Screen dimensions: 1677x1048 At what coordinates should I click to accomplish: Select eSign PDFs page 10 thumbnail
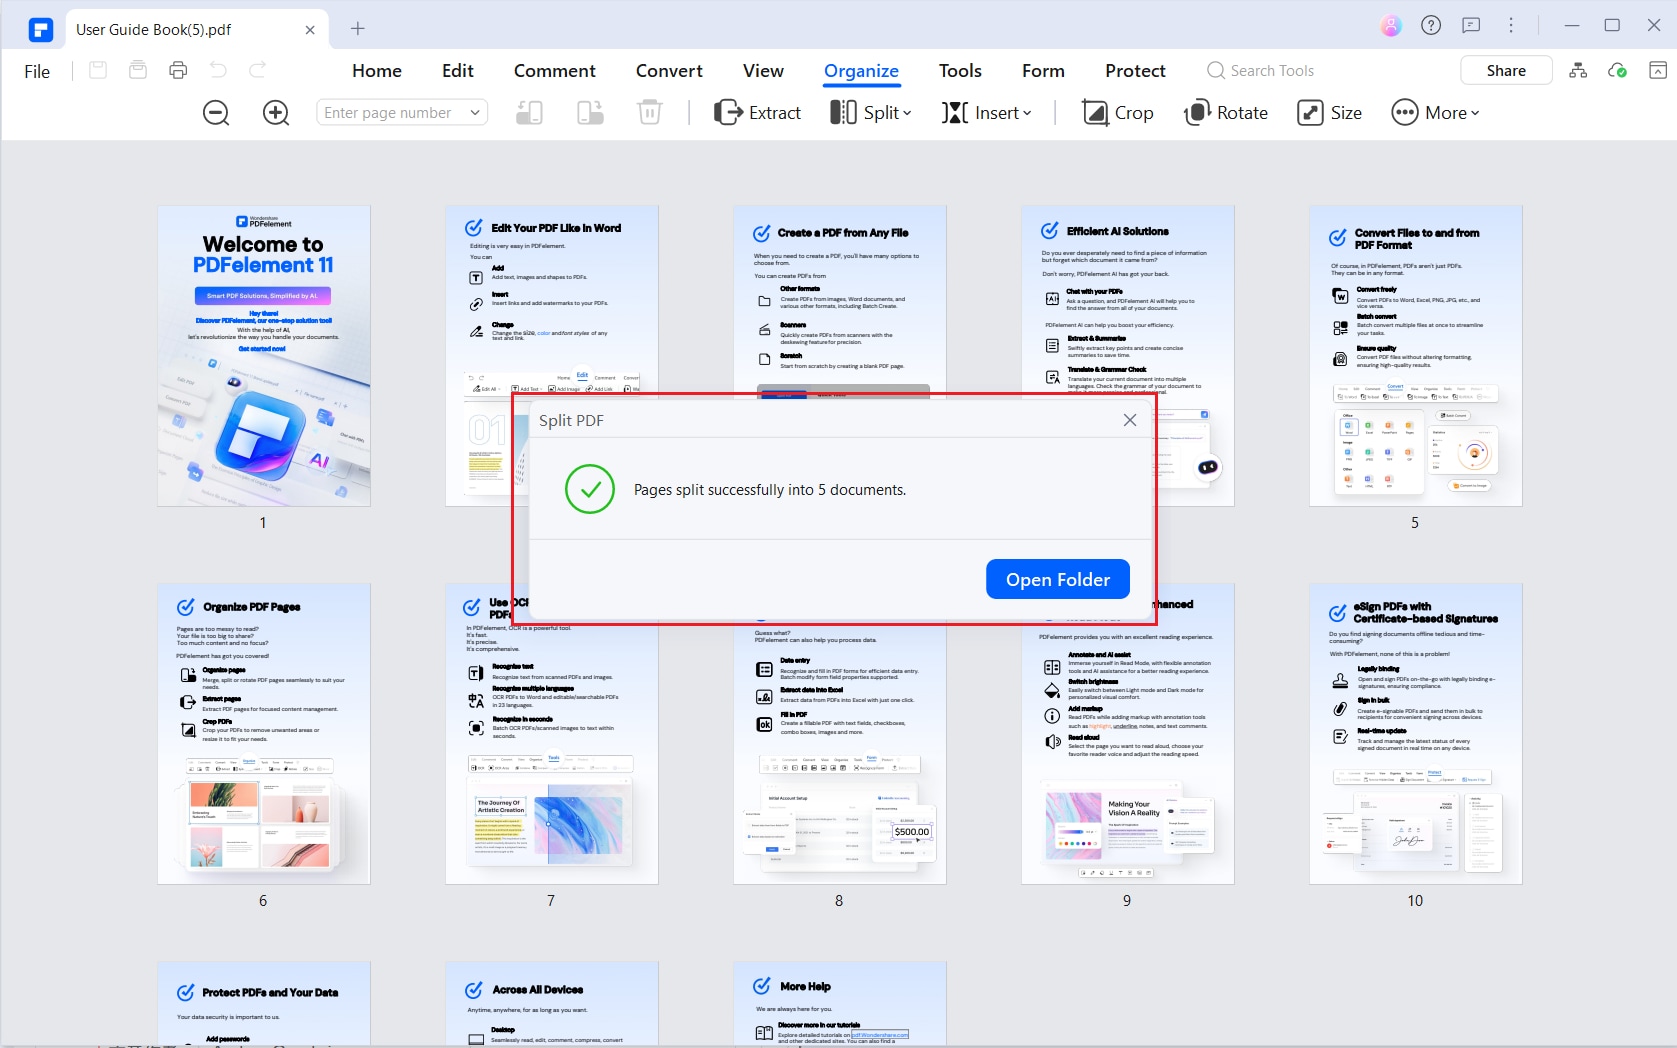(x=1416, y=734)
